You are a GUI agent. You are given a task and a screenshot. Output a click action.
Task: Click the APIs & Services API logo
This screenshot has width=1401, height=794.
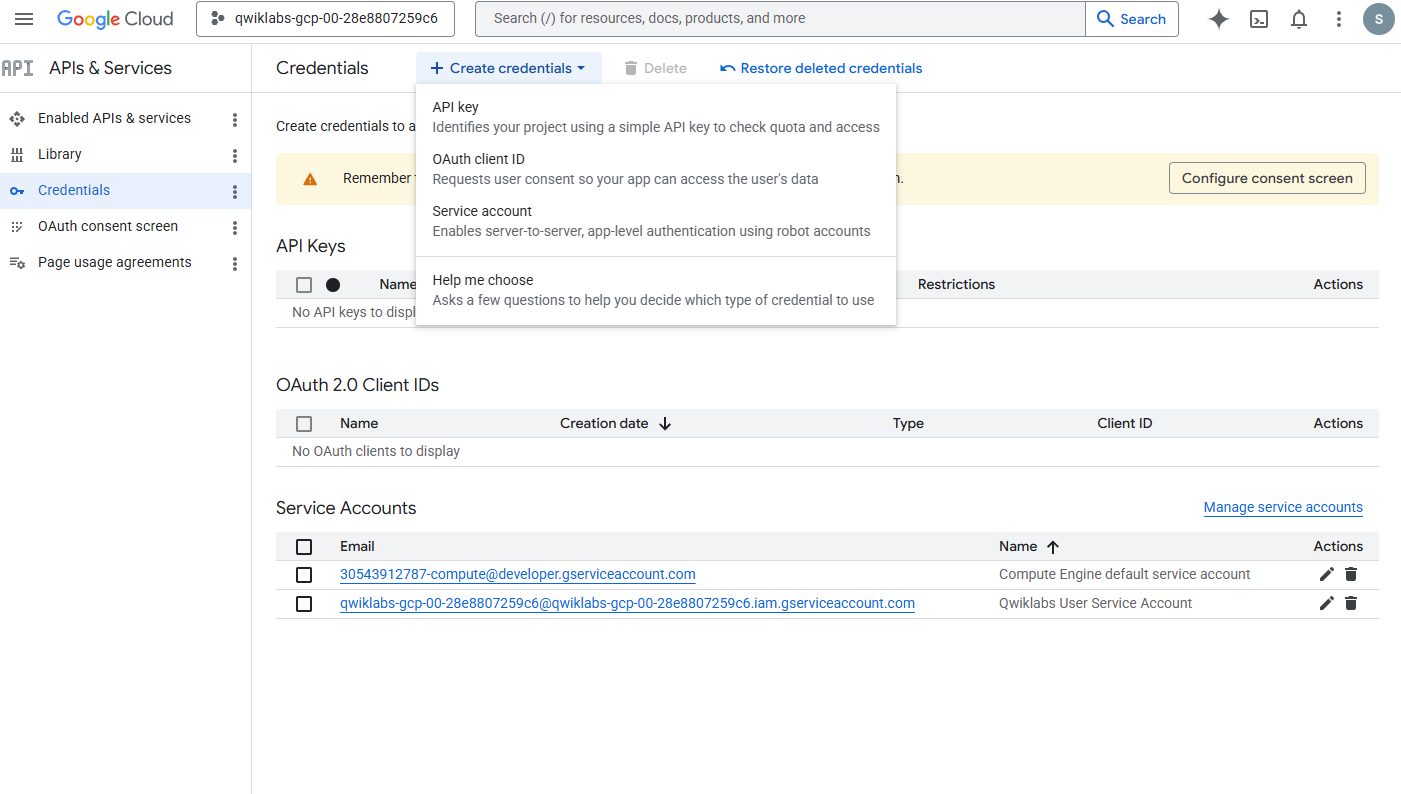pyautogui.click(x=17, y=68)
